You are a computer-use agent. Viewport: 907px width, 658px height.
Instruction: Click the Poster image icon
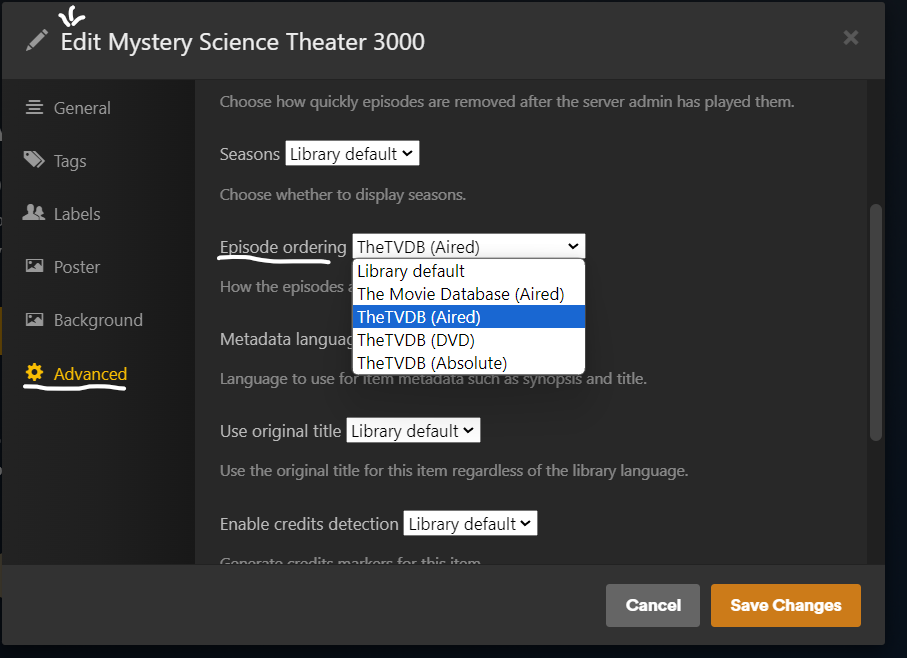click(35, 267)
